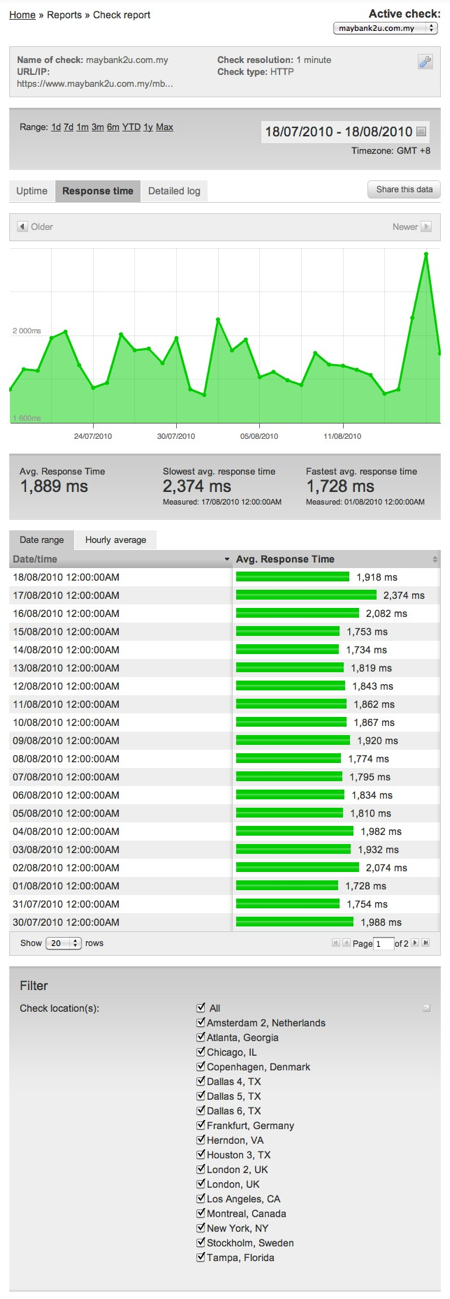Switch to the Uptime tab
The height and width of the screenshot is (1299, 450).
[32, 191]
